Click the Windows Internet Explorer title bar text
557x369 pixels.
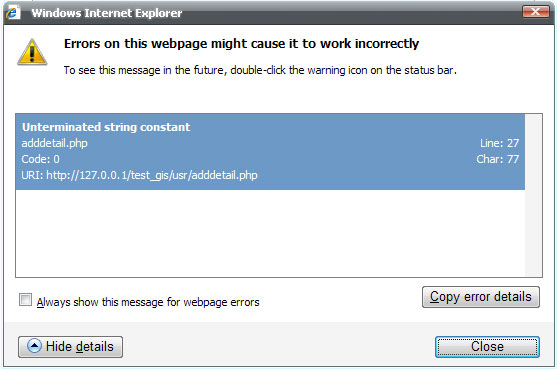click(107, 13)
